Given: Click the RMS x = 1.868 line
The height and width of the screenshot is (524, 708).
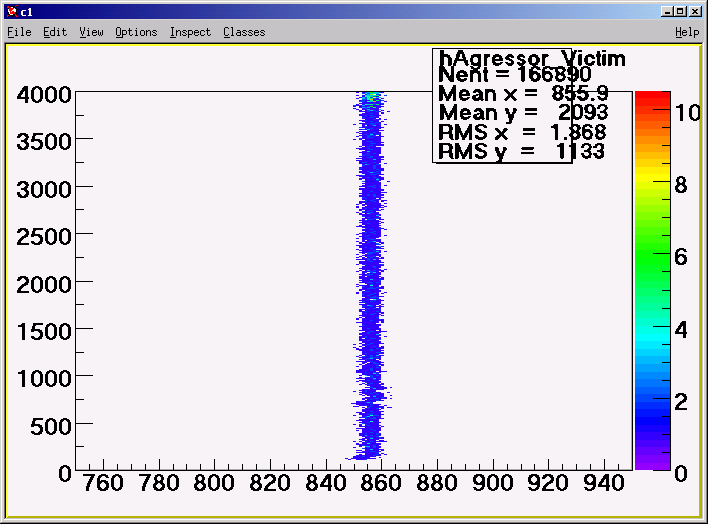Looking at the screenshot, I should pos(522,132).
